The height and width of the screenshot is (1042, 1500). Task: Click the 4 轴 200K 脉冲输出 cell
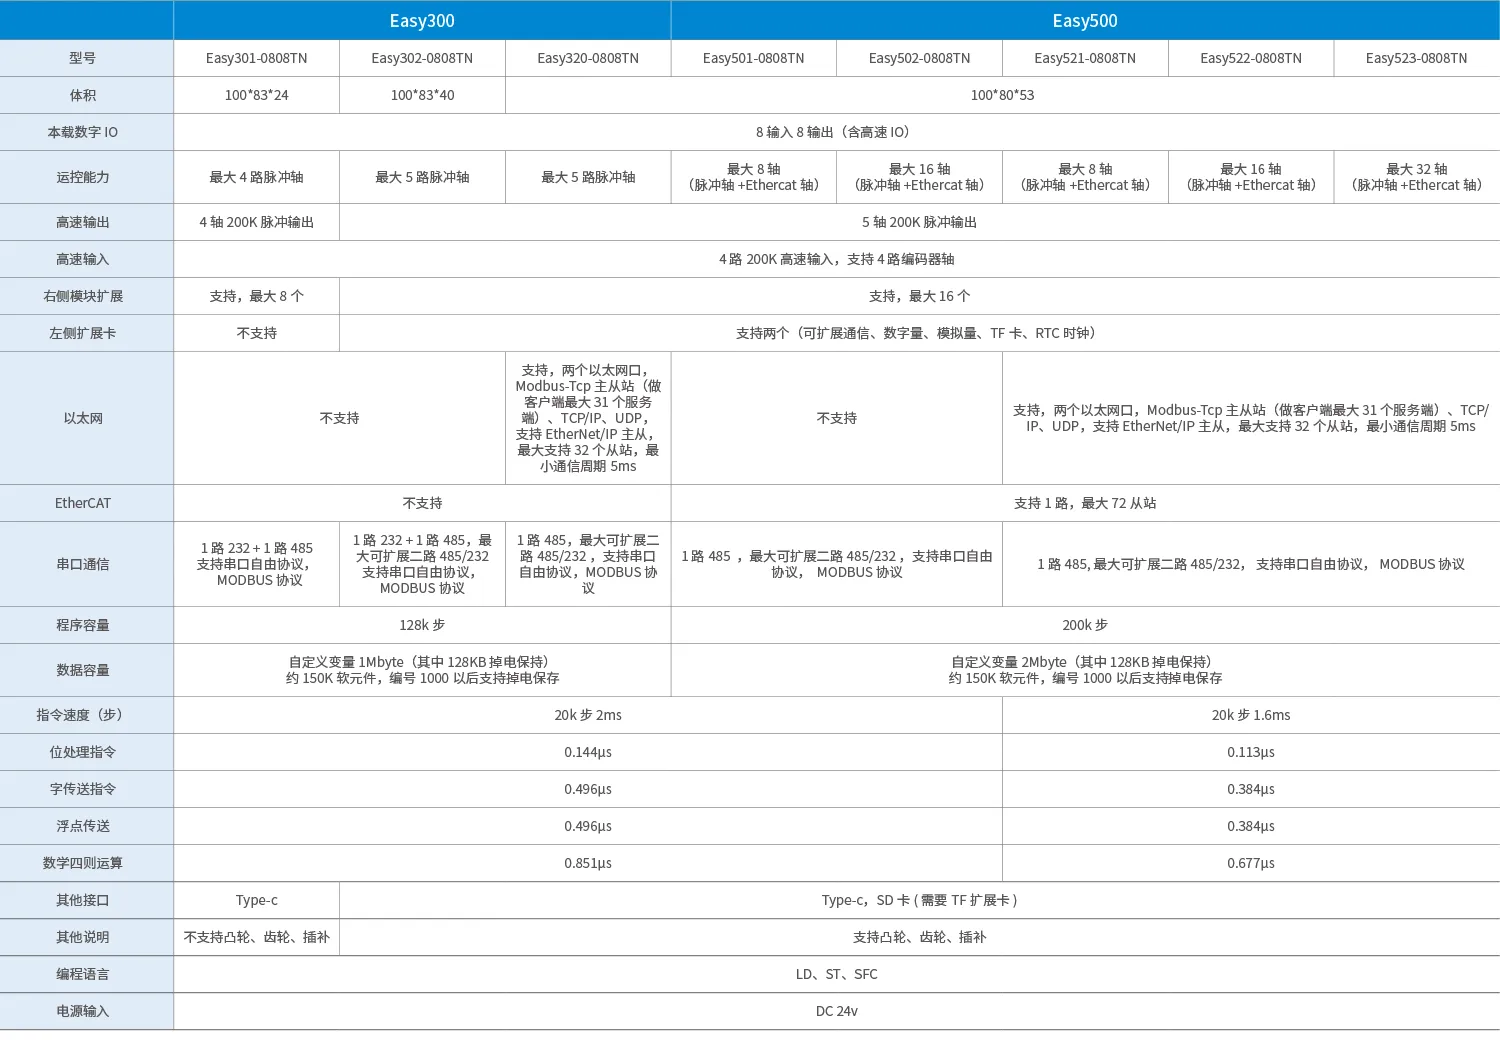[x=256, y=222]
